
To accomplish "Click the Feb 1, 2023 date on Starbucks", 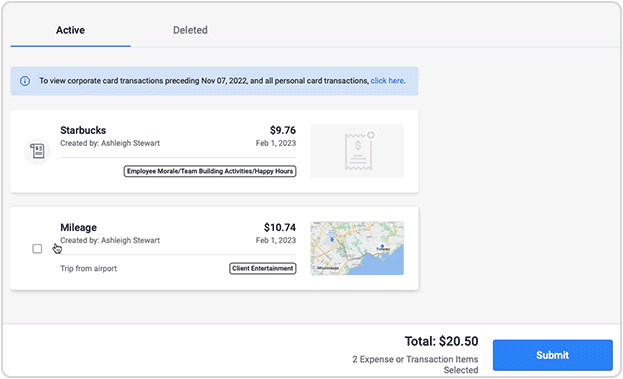I will [276, 143].
